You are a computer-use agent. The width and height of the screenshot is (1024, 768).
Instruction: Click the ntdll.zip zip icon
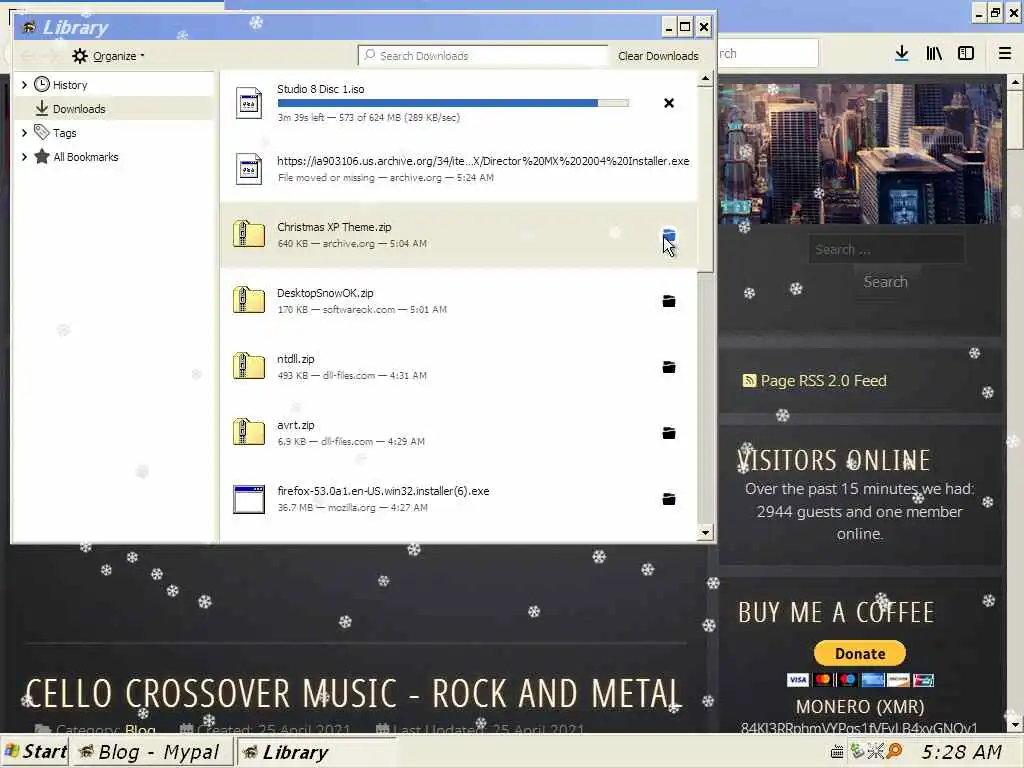[249, 366]
